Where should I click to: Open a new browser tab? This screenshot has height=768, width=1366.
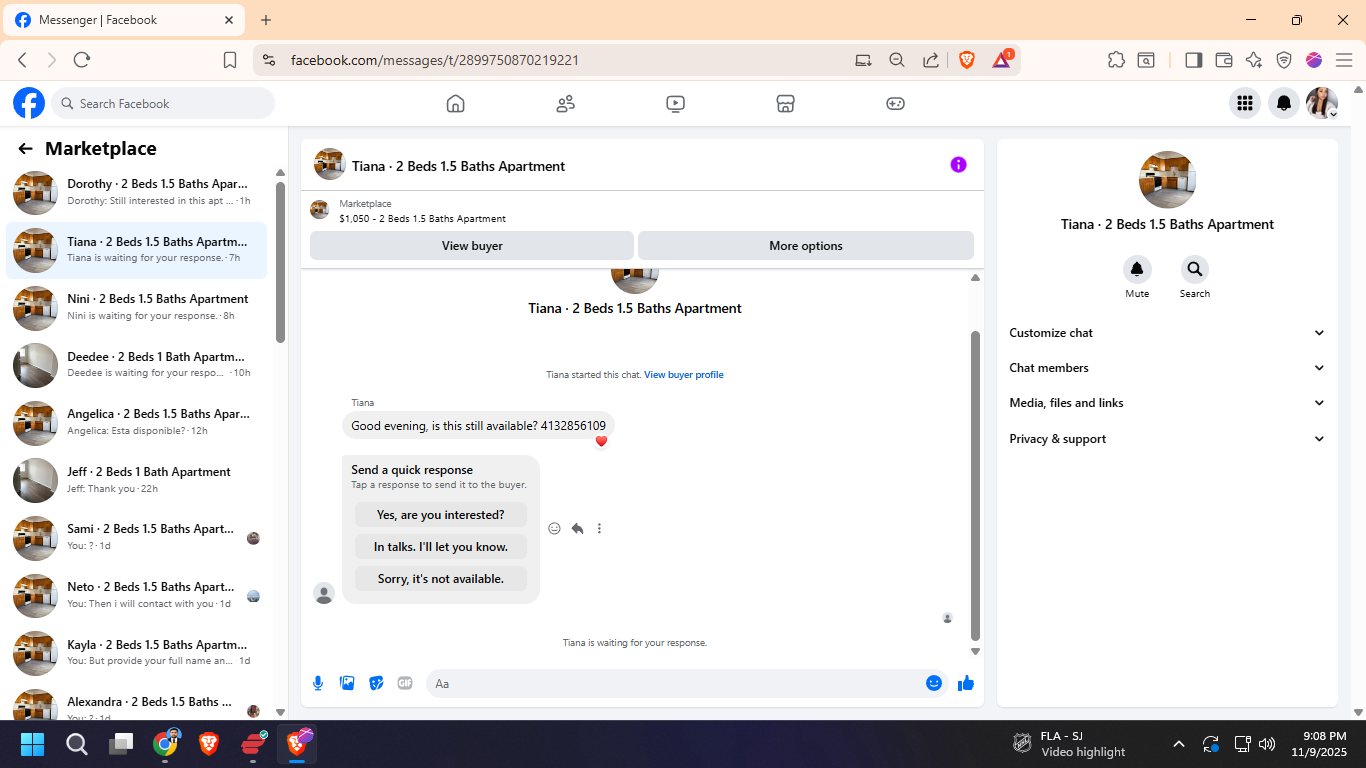click(x=266, y=20)
